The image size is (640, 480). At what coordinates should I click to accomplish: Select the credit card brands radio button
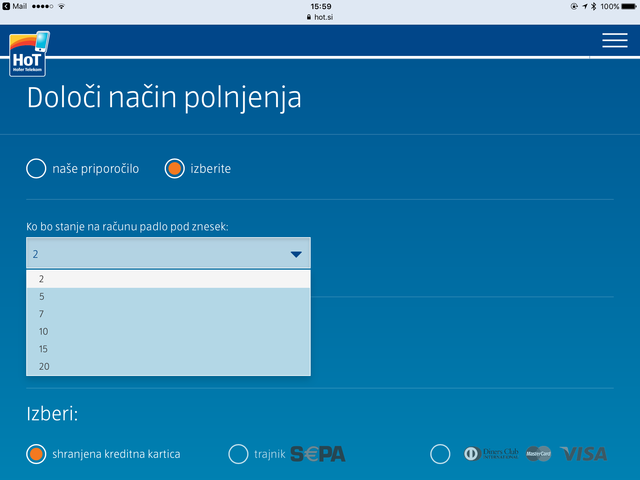pyautogui.click(x=440, y=454)
